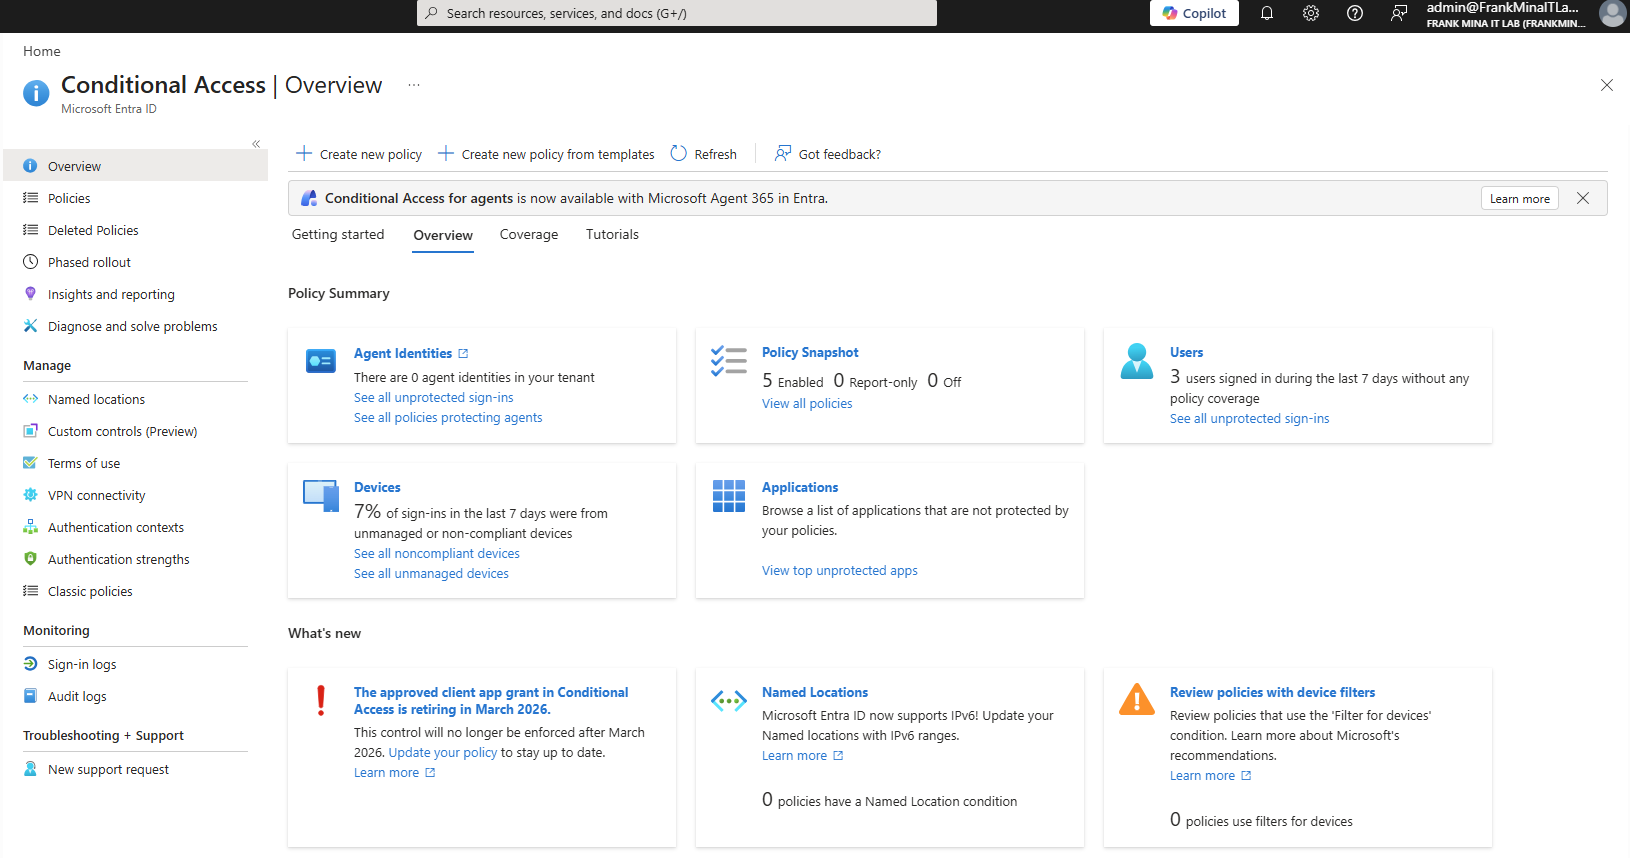The height and width of the screenshot is (858, 1630).
Task: Click See all noncompliant devices link
Action: (437, 553)
